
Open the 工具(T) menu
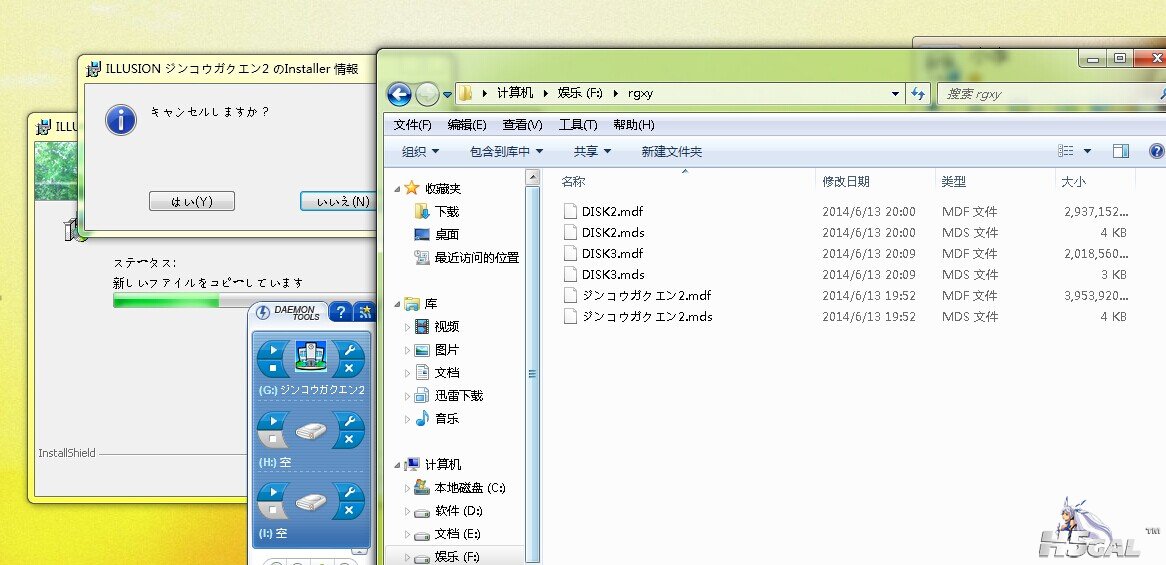578,125
